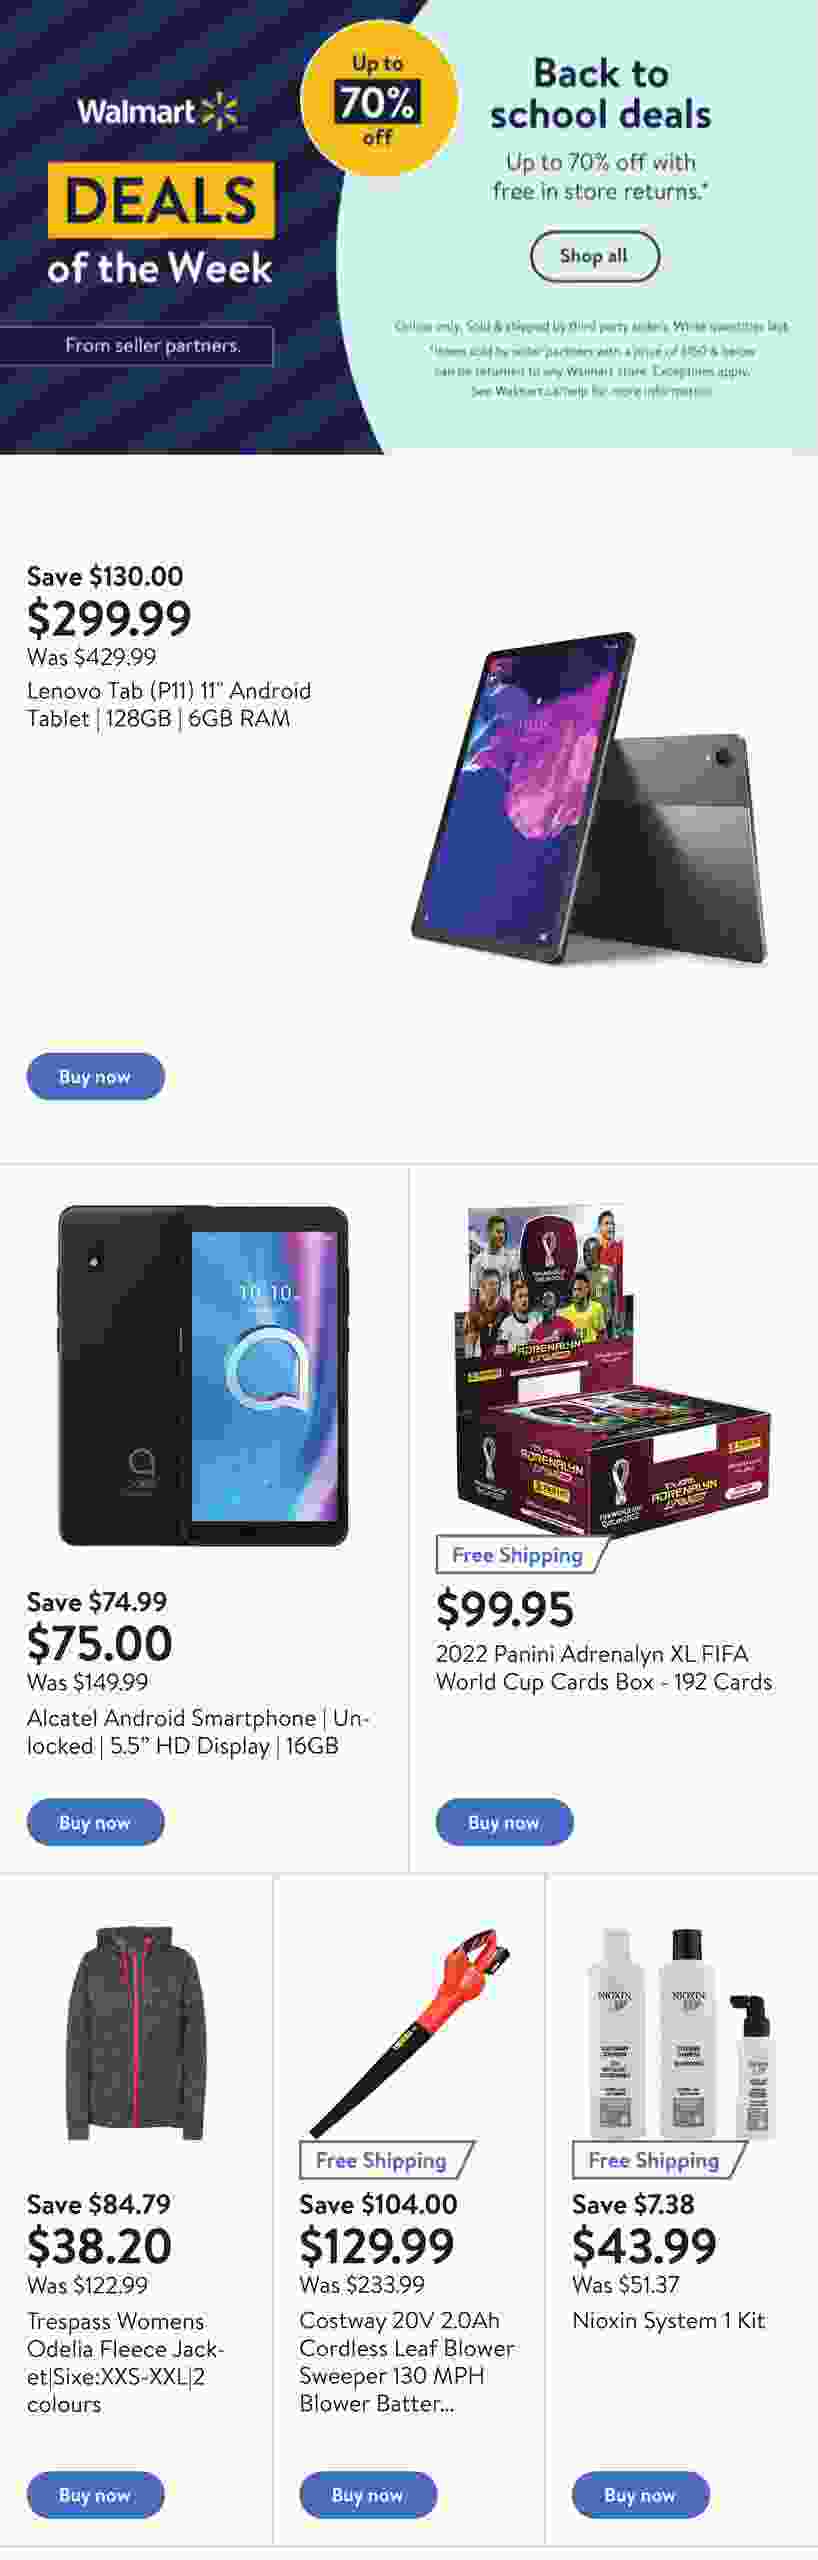
Task: Buy the Trespass Womens Odelia Fleece Jacket
Action: click(95, 2495)
